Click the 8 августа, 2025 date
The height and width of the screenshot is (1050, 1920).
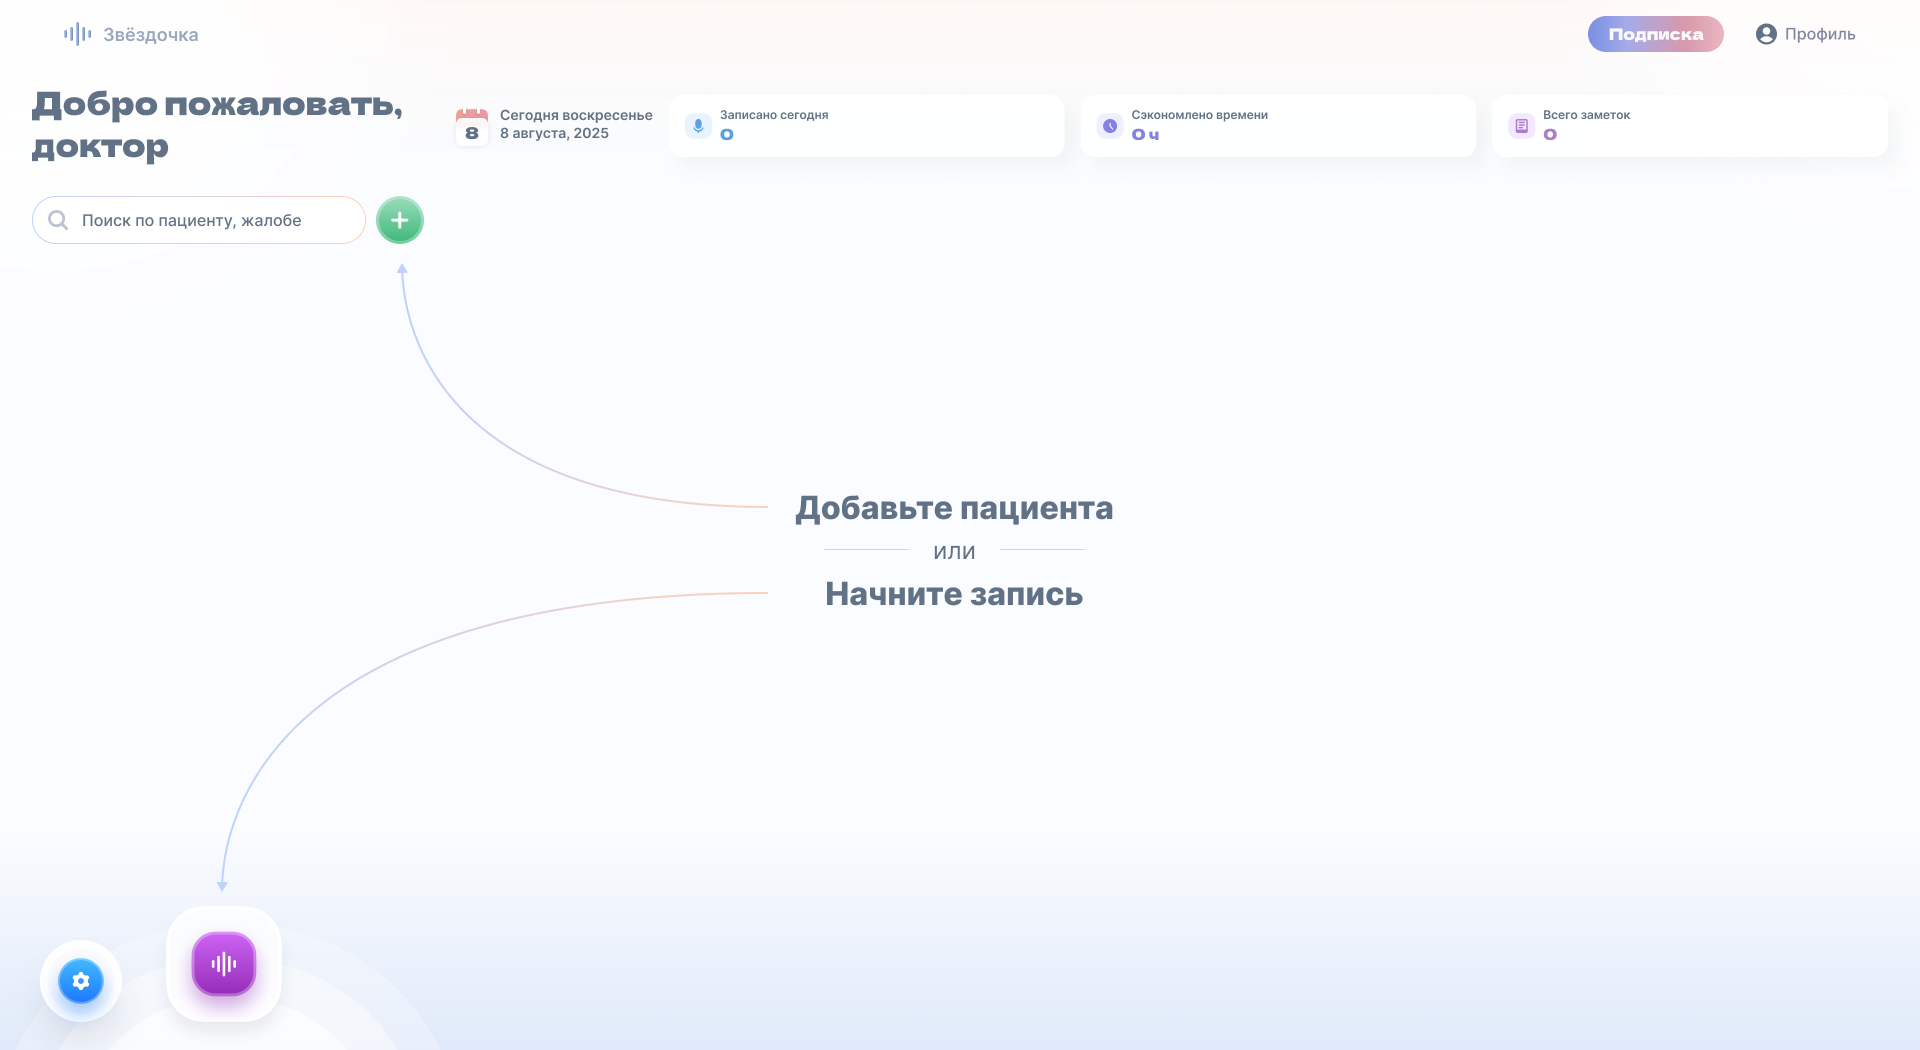(x=554, y=133)
